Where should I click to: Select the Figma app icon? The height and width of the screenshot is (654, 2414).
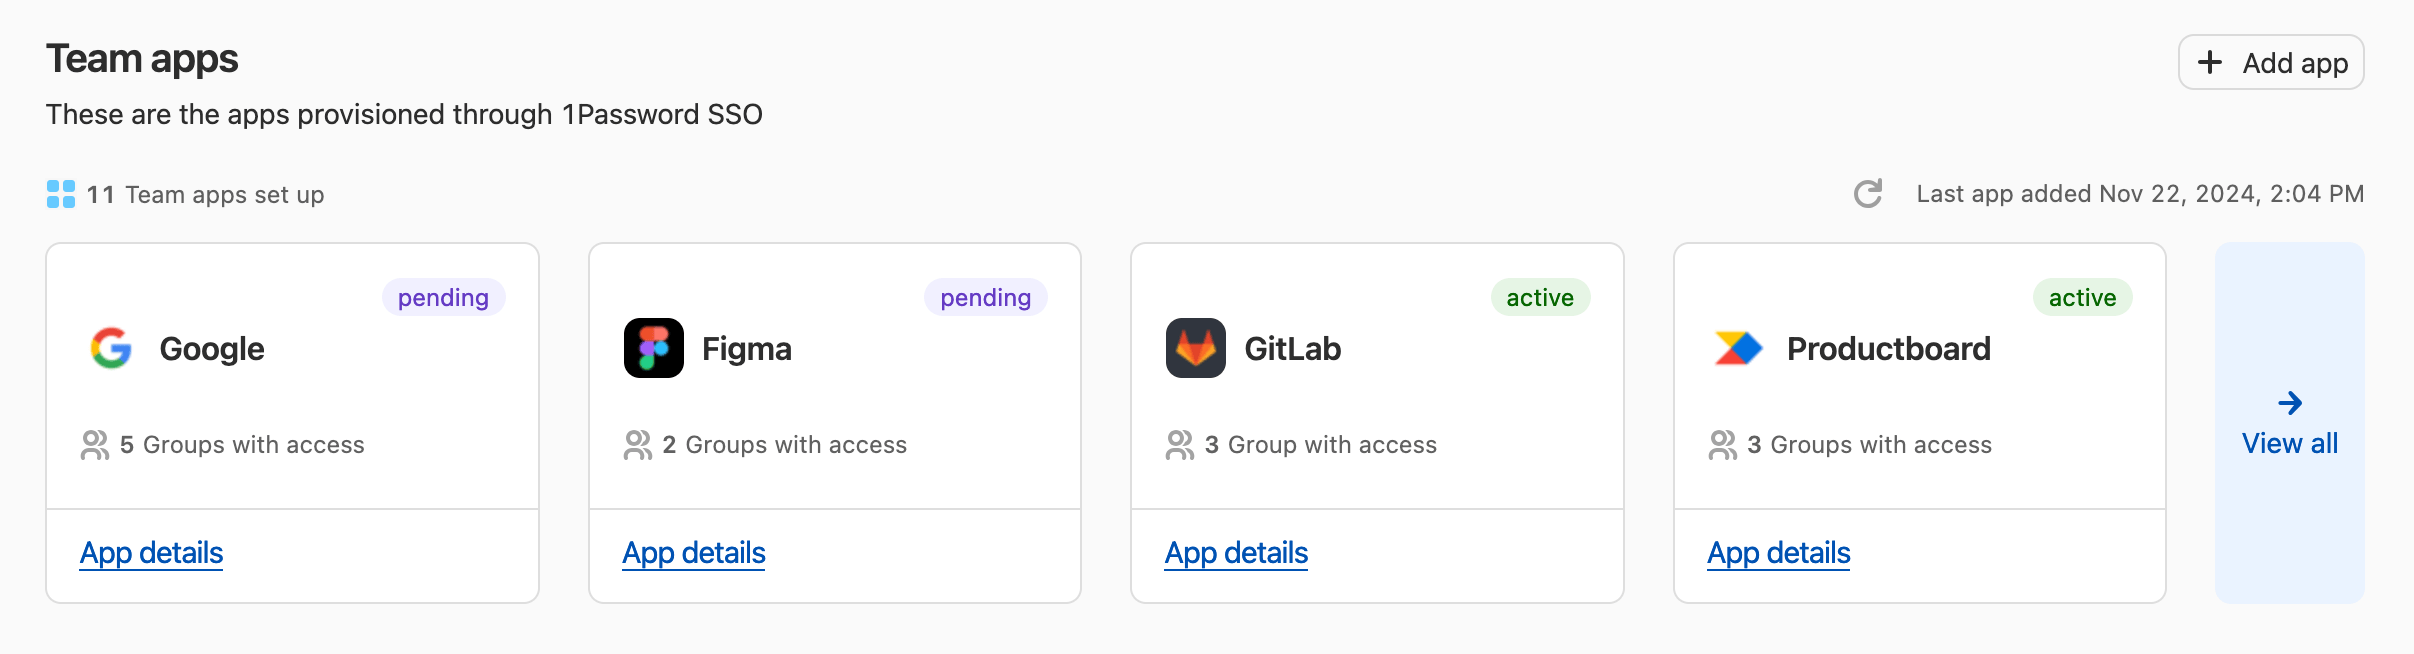click(653, 348)
